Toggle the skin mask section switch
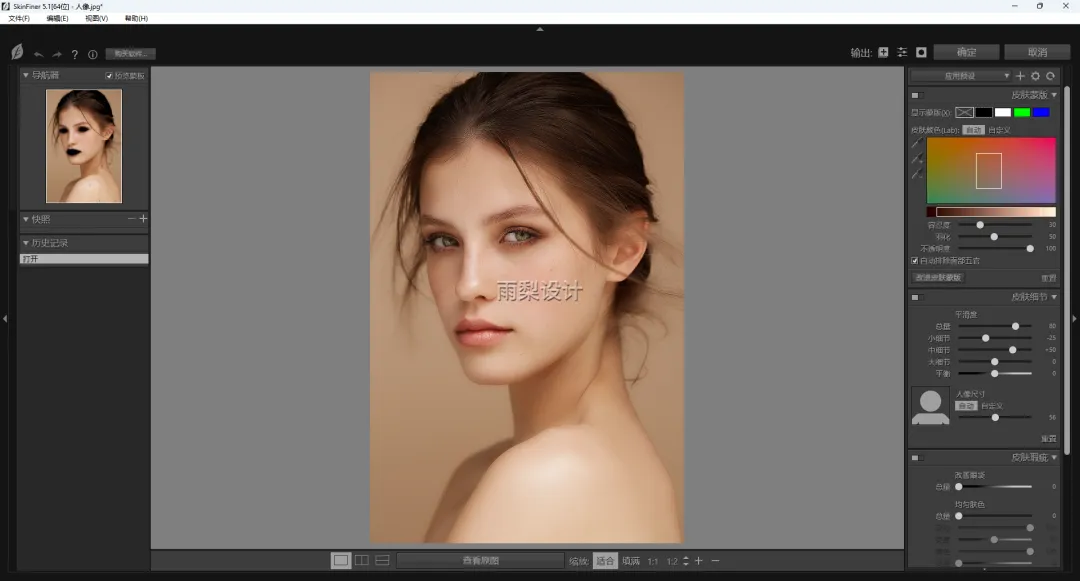1080x581 pixels. 915,96
